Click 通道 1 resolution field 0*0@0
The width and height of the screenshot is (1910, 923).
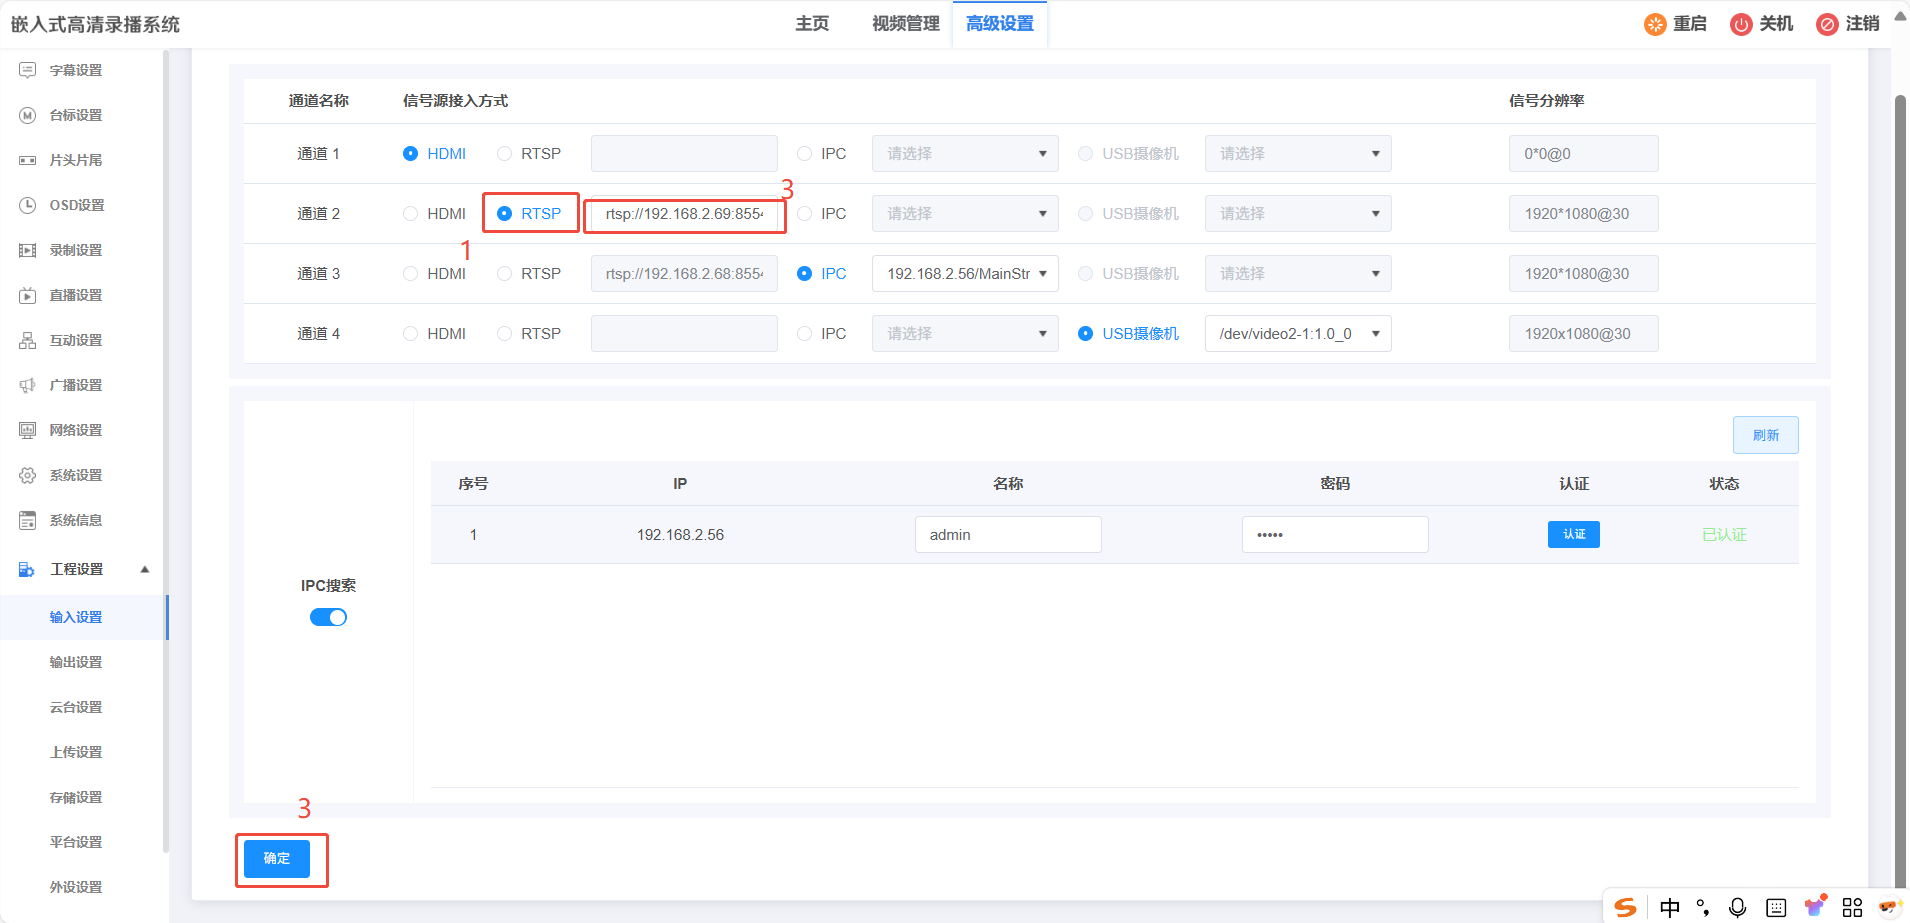click(x=1584, y=153)
